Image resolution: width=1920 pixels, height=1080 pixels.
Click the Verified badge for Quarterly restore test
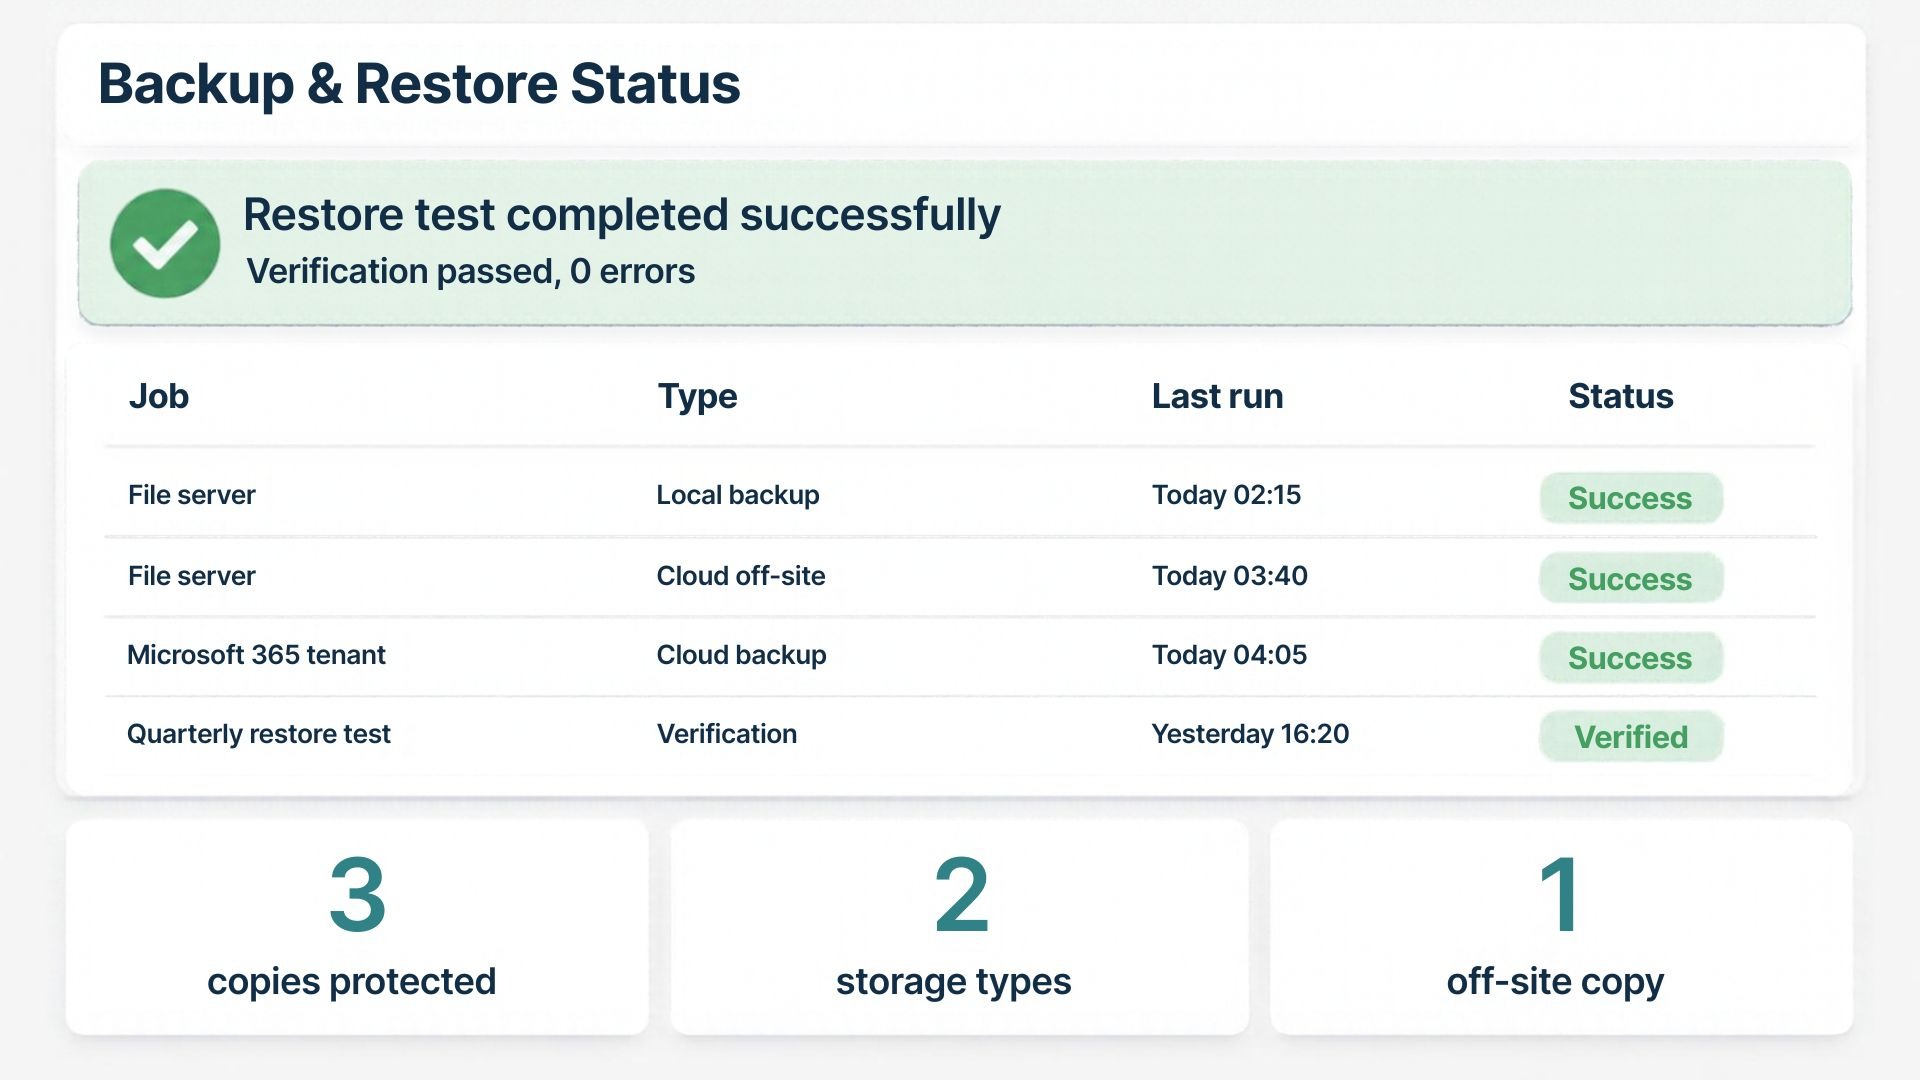[x=1631, y=737]
